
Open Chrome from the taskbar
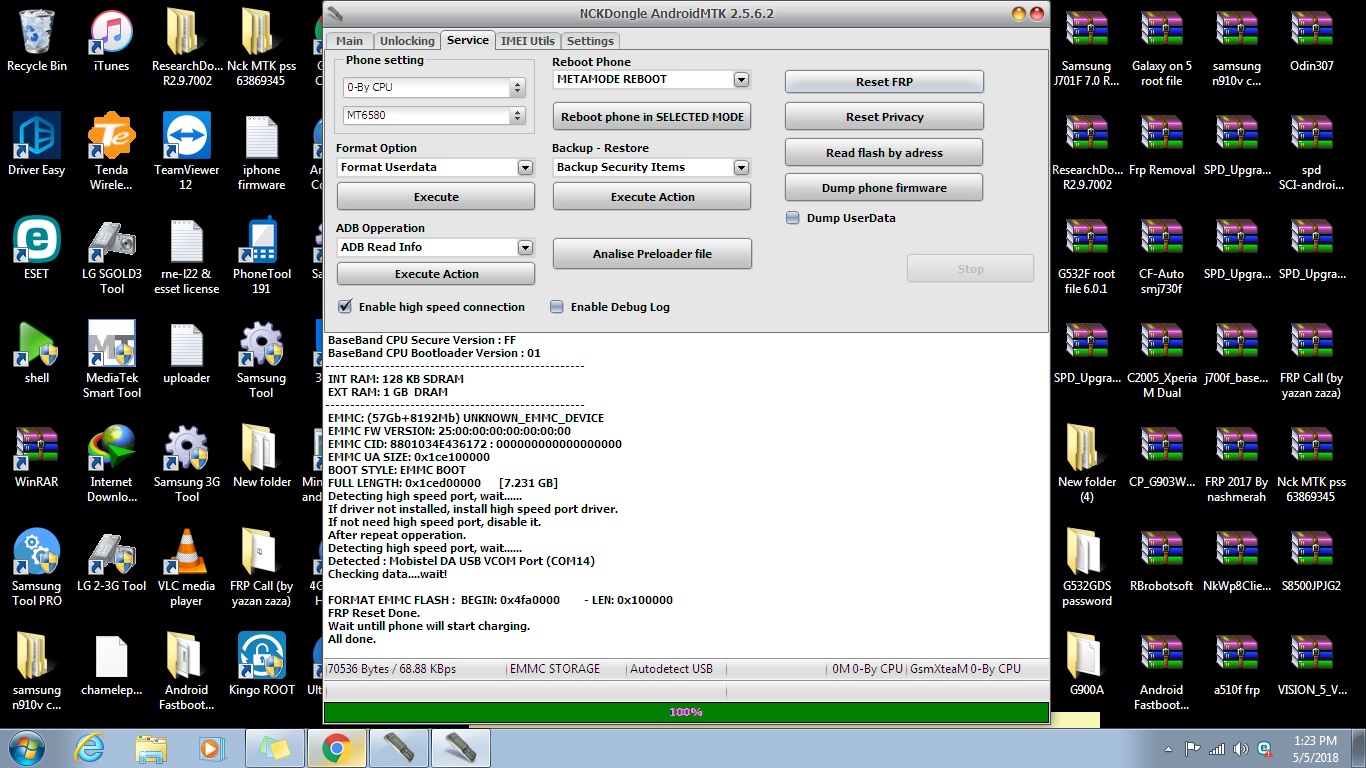click(335, 747)
